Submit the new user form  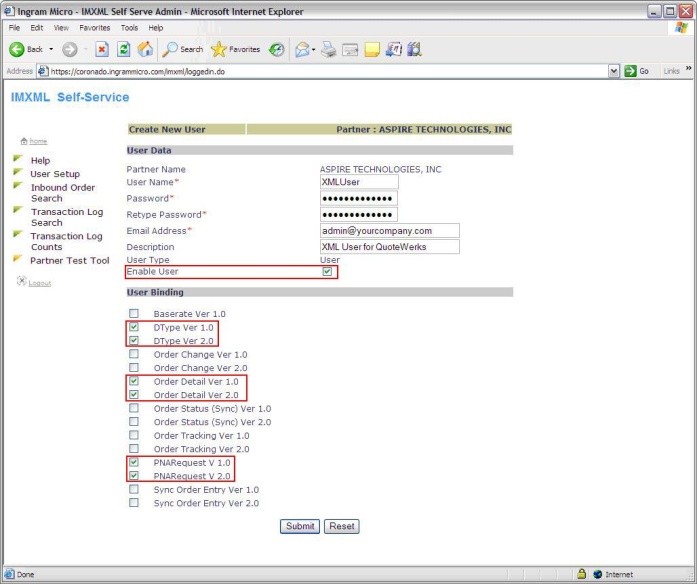(x=300, y=526)
